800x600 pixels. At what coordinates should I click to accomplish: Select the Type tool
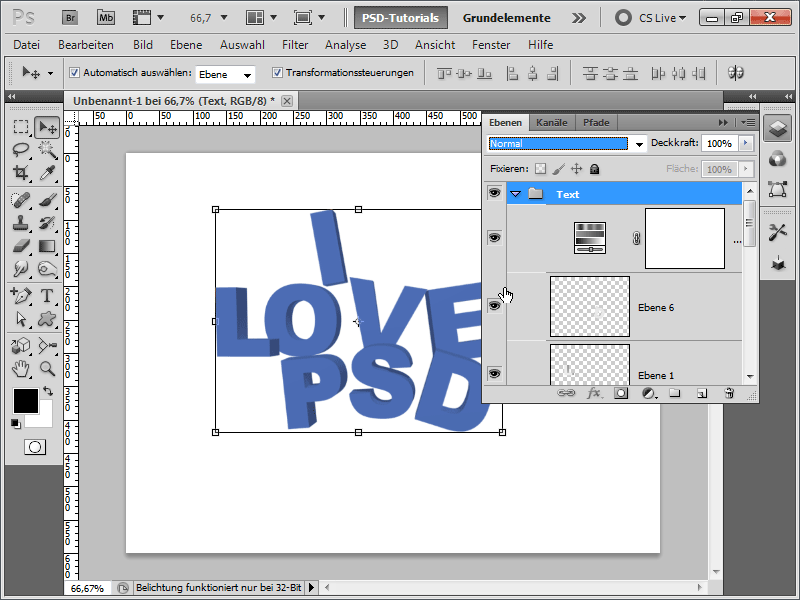tap(47, 295)
